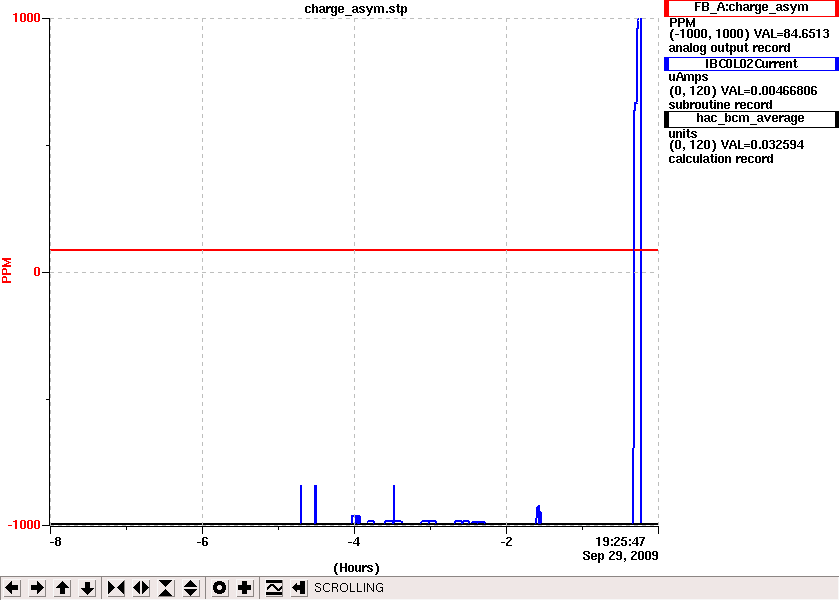This screenshot has width=839, height=600.
Task: Pan the plot up with the up-arrow button
Action: coord(62,588)
